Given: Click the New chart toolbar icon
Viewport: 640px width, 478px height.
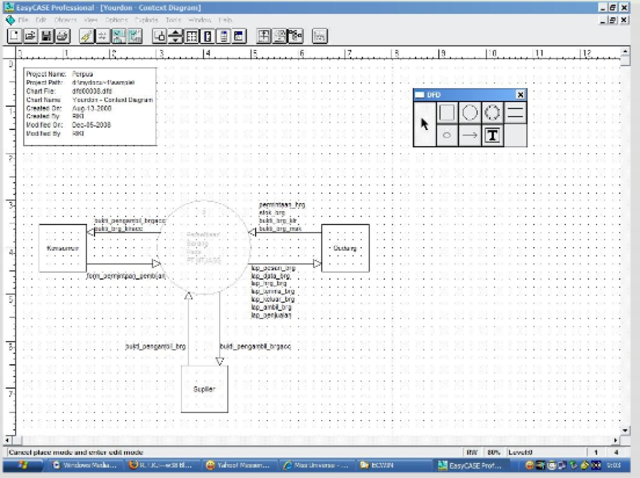Looking at the screenshot, I should pyautogui.click(x=15, y=36).
